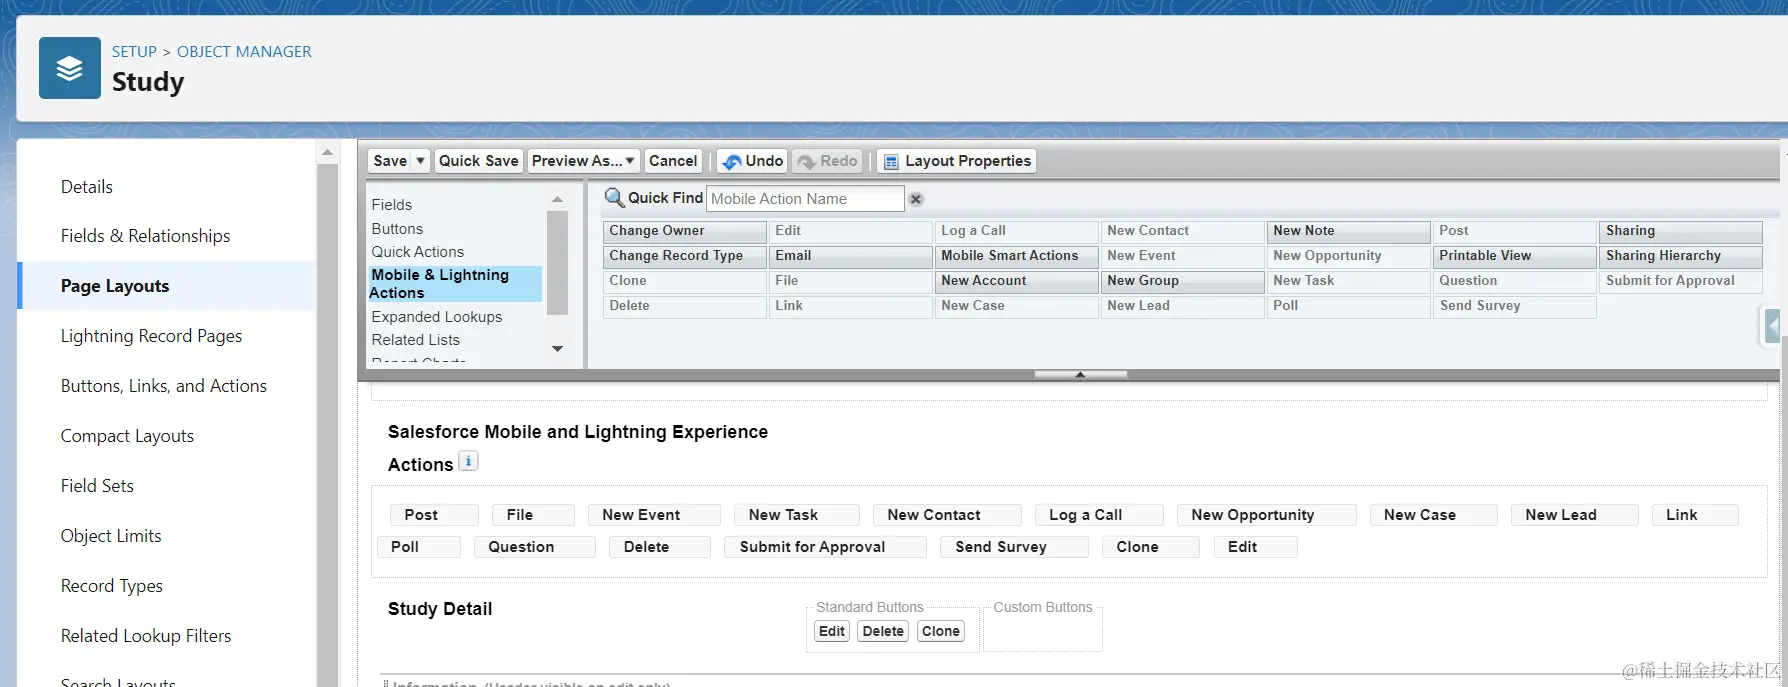This screenshot has height=687, width=1788.
Task: Click New Opportunity in Actions section
Action: (x=1266, y=515)
